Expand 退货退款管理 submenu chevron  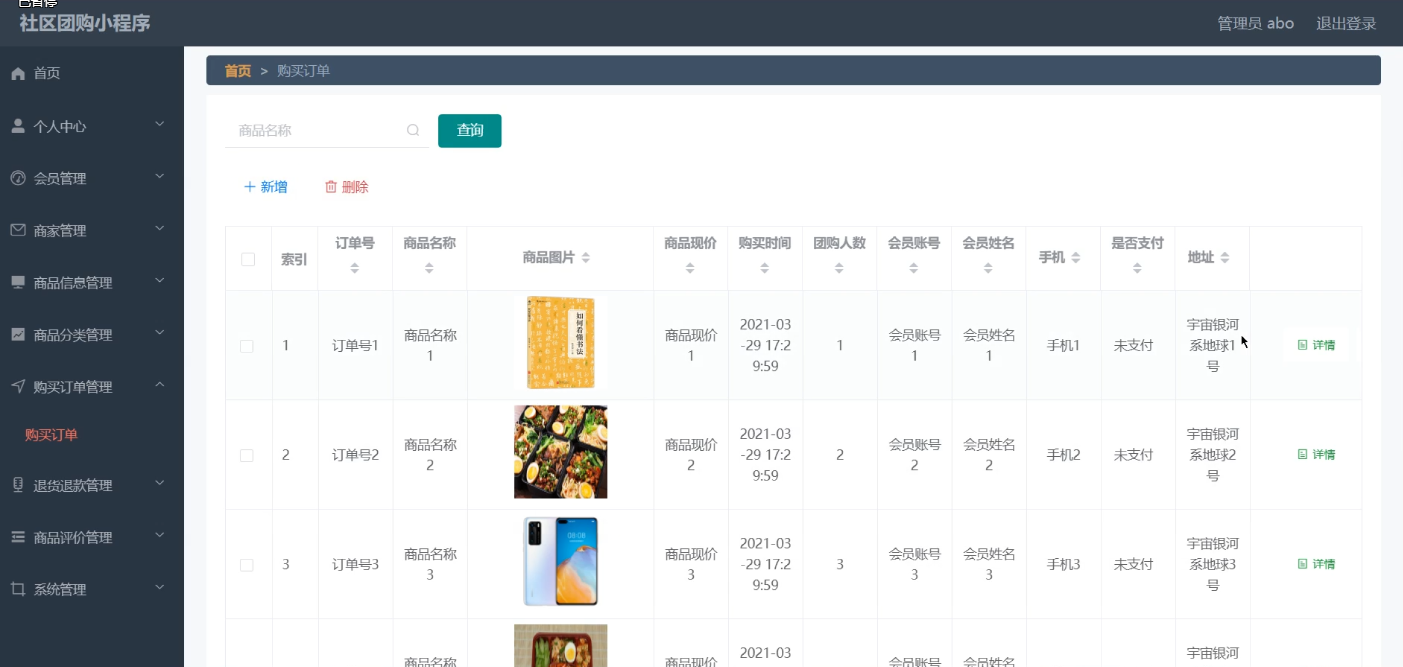[159, 483]
